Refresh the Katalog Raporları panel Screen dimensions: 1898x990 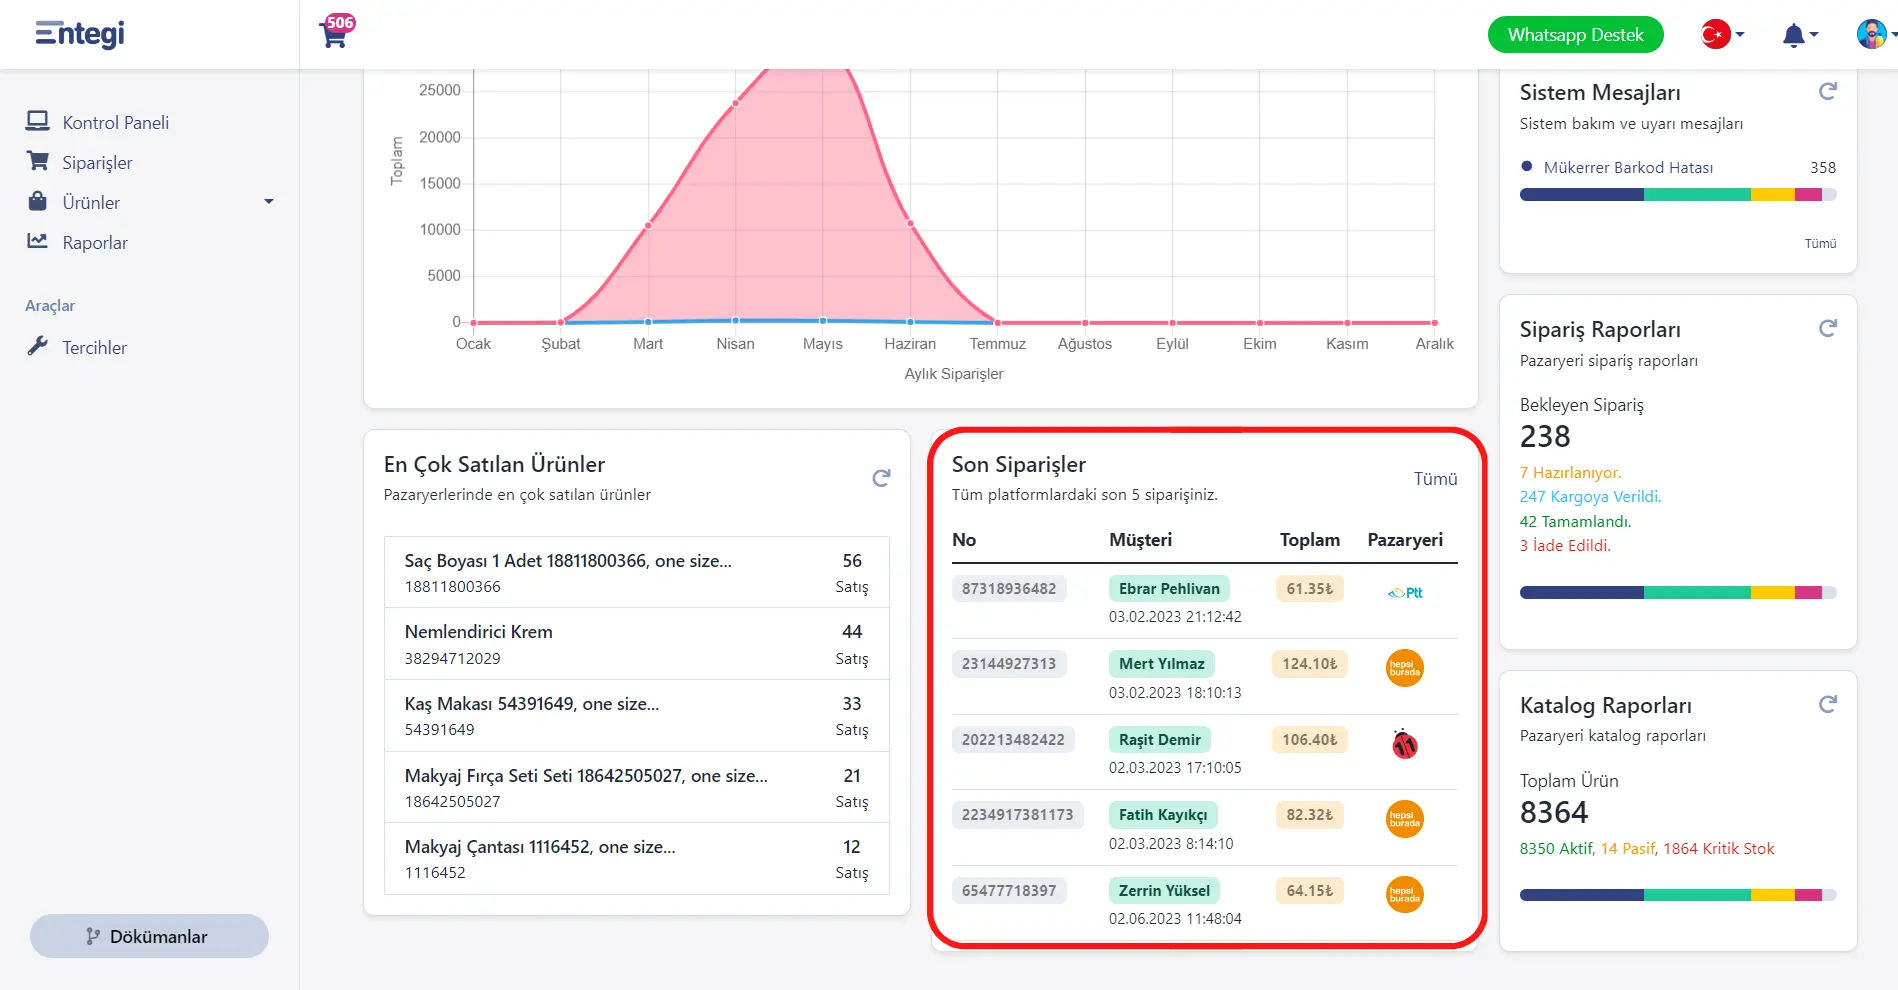1827,704
